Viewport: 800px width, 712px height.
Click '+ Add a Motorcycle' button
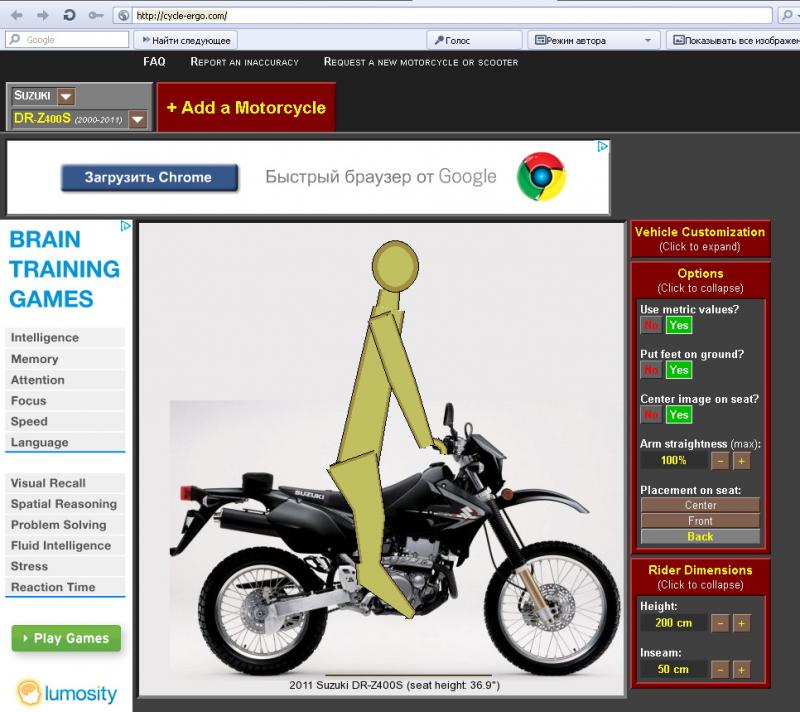pyautogui.click(x=246, y=108)
